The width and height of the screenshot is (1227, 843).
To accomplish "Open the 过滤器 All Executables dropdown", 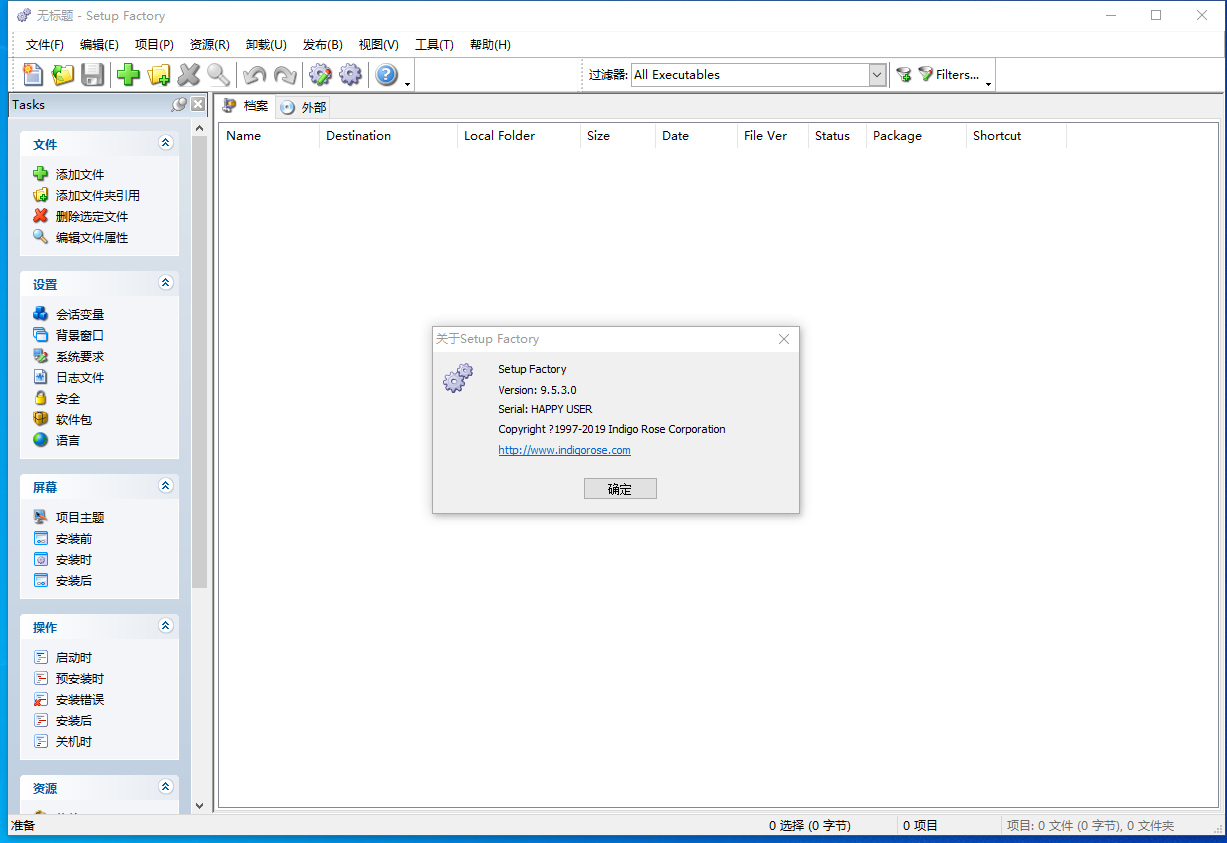I will tap(877, 75).
